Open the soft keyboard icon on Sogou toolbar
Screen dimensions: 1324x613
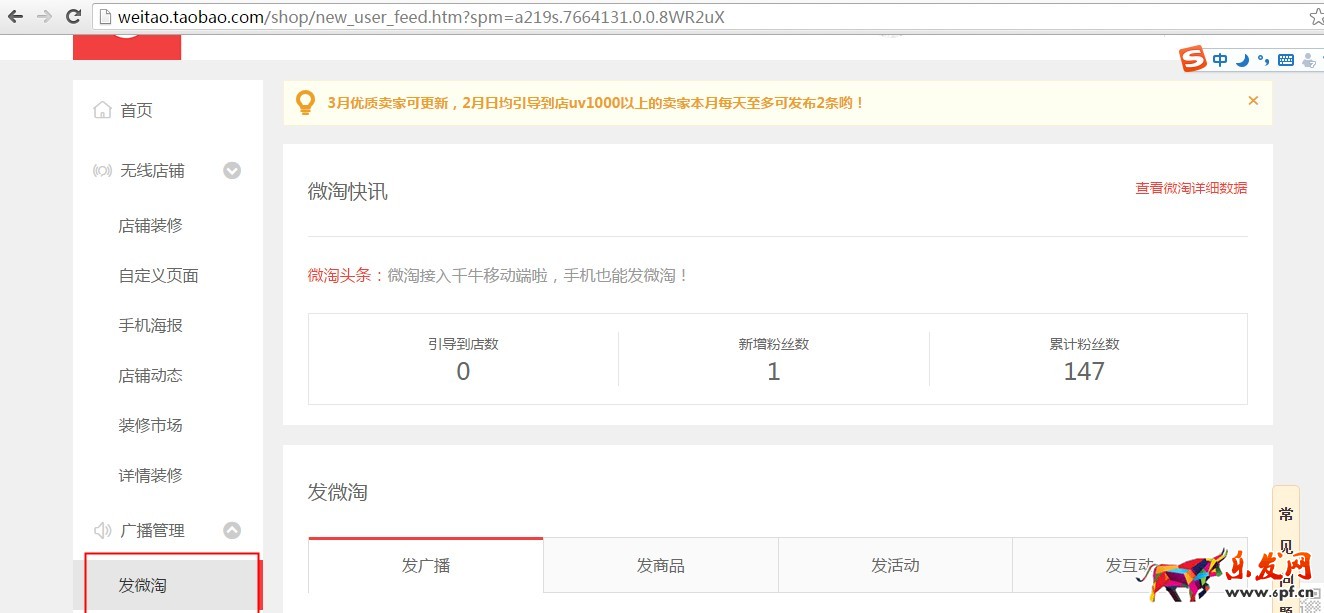1285,59
